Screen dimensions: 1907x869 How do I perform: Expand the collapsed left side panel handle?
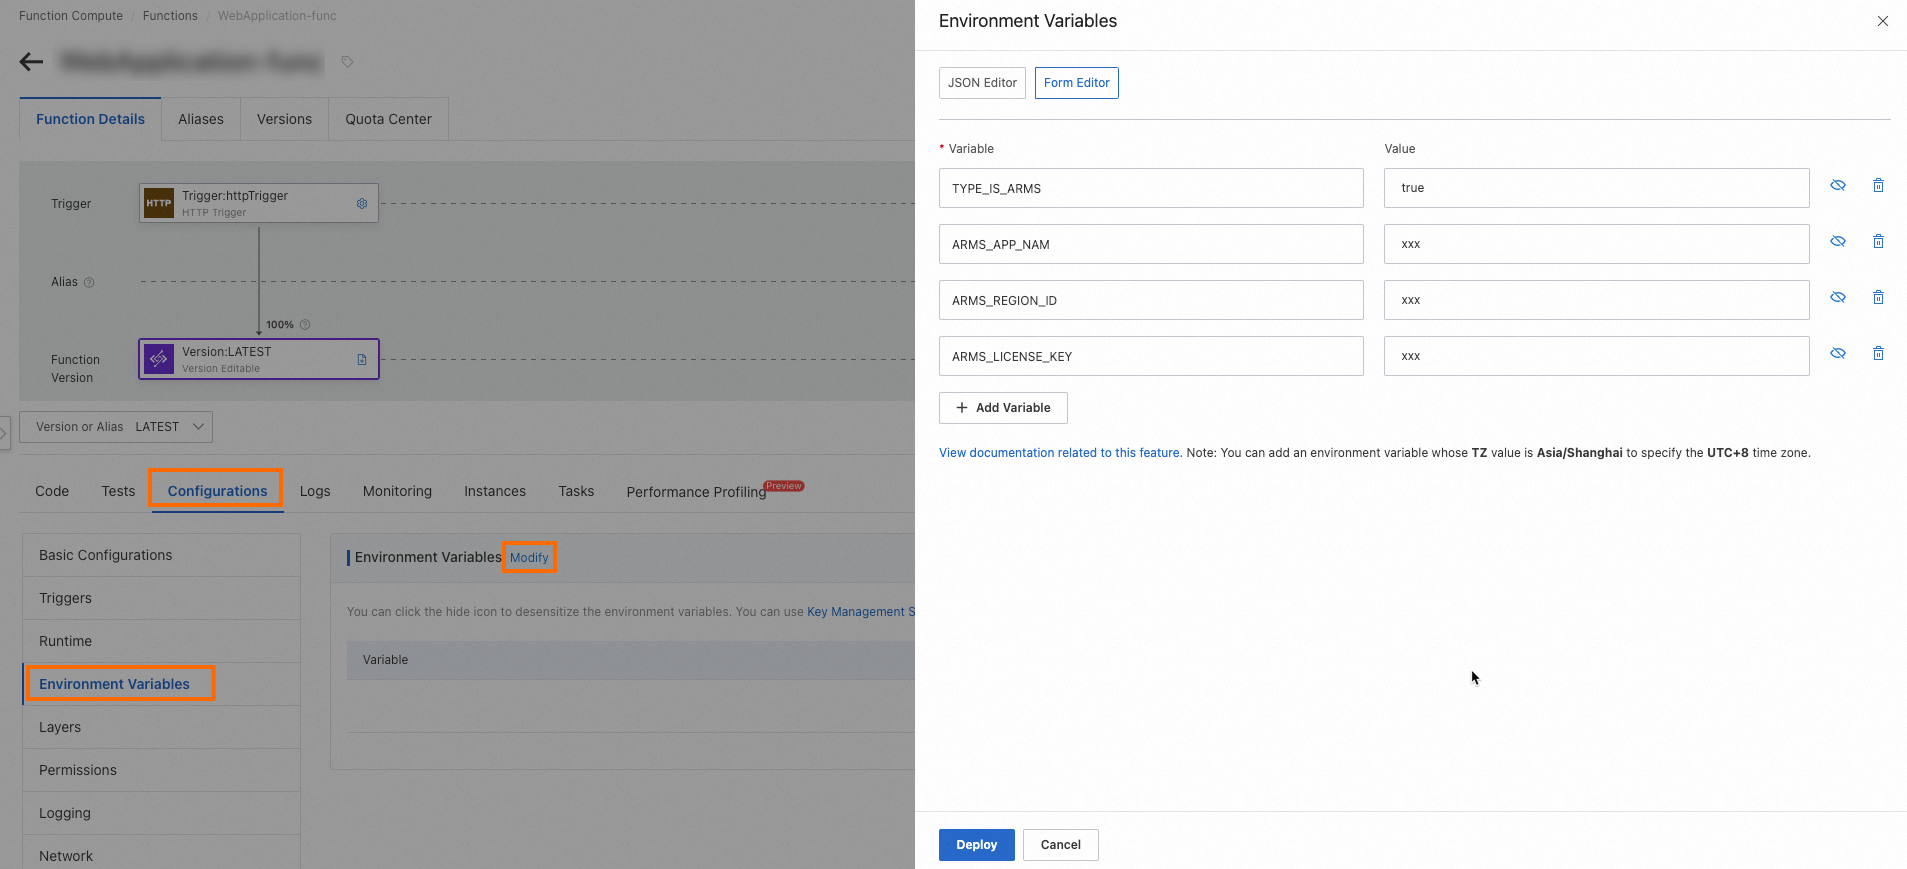click(x=4, y=433)
